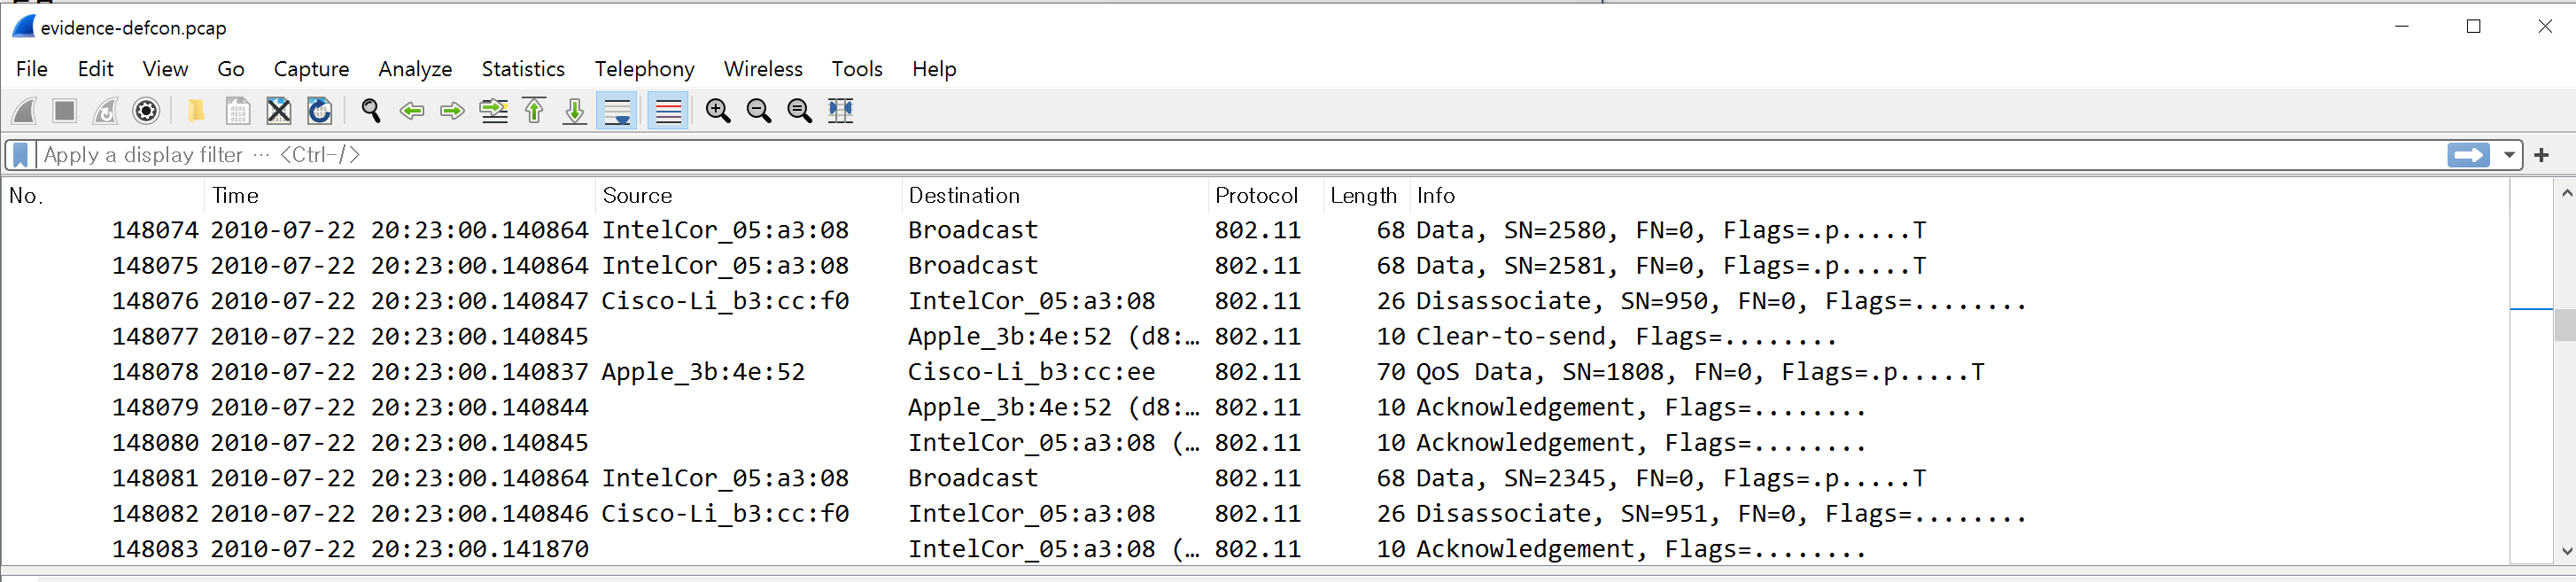This screenshot has width=2576, height=582.
Task: Click the display filter input field
Action: [x=1240, y=155]
